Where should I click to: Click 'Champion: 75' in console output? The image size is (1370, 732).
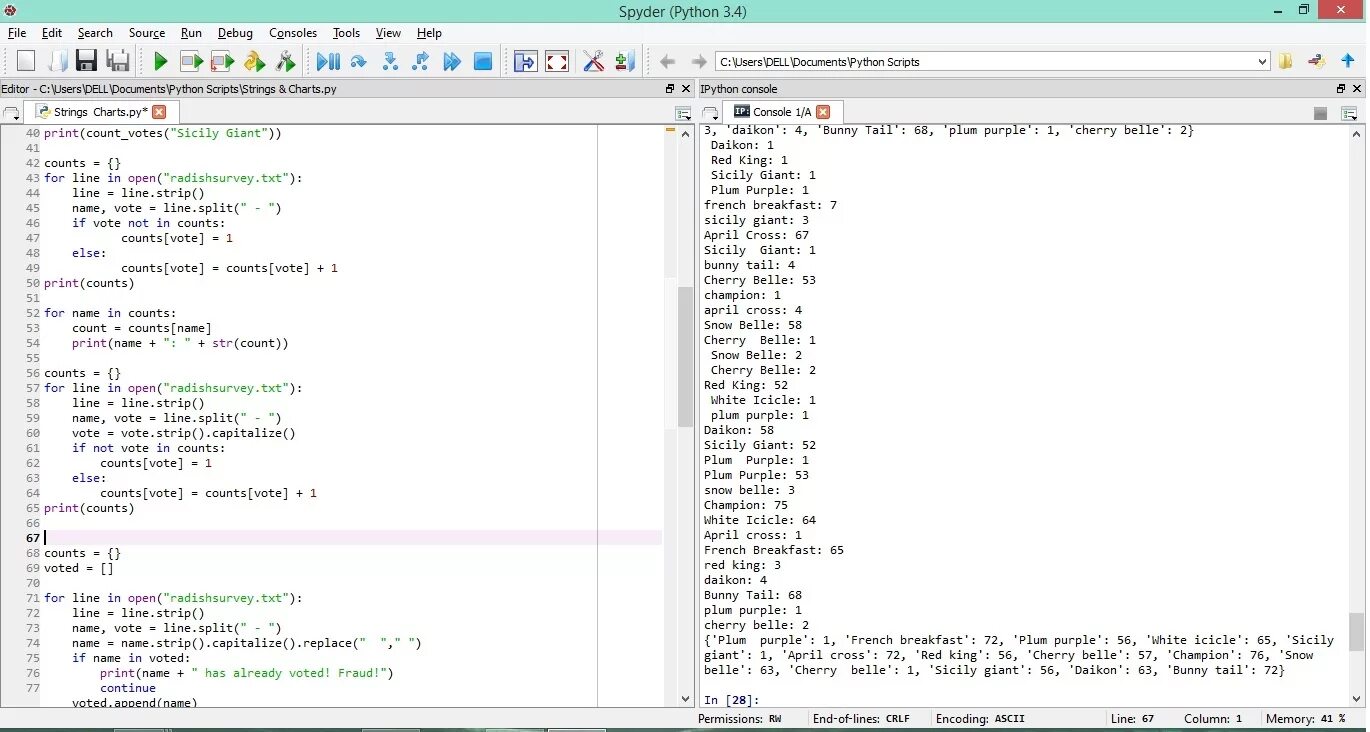pyautogui.click(x=746, y=505)
